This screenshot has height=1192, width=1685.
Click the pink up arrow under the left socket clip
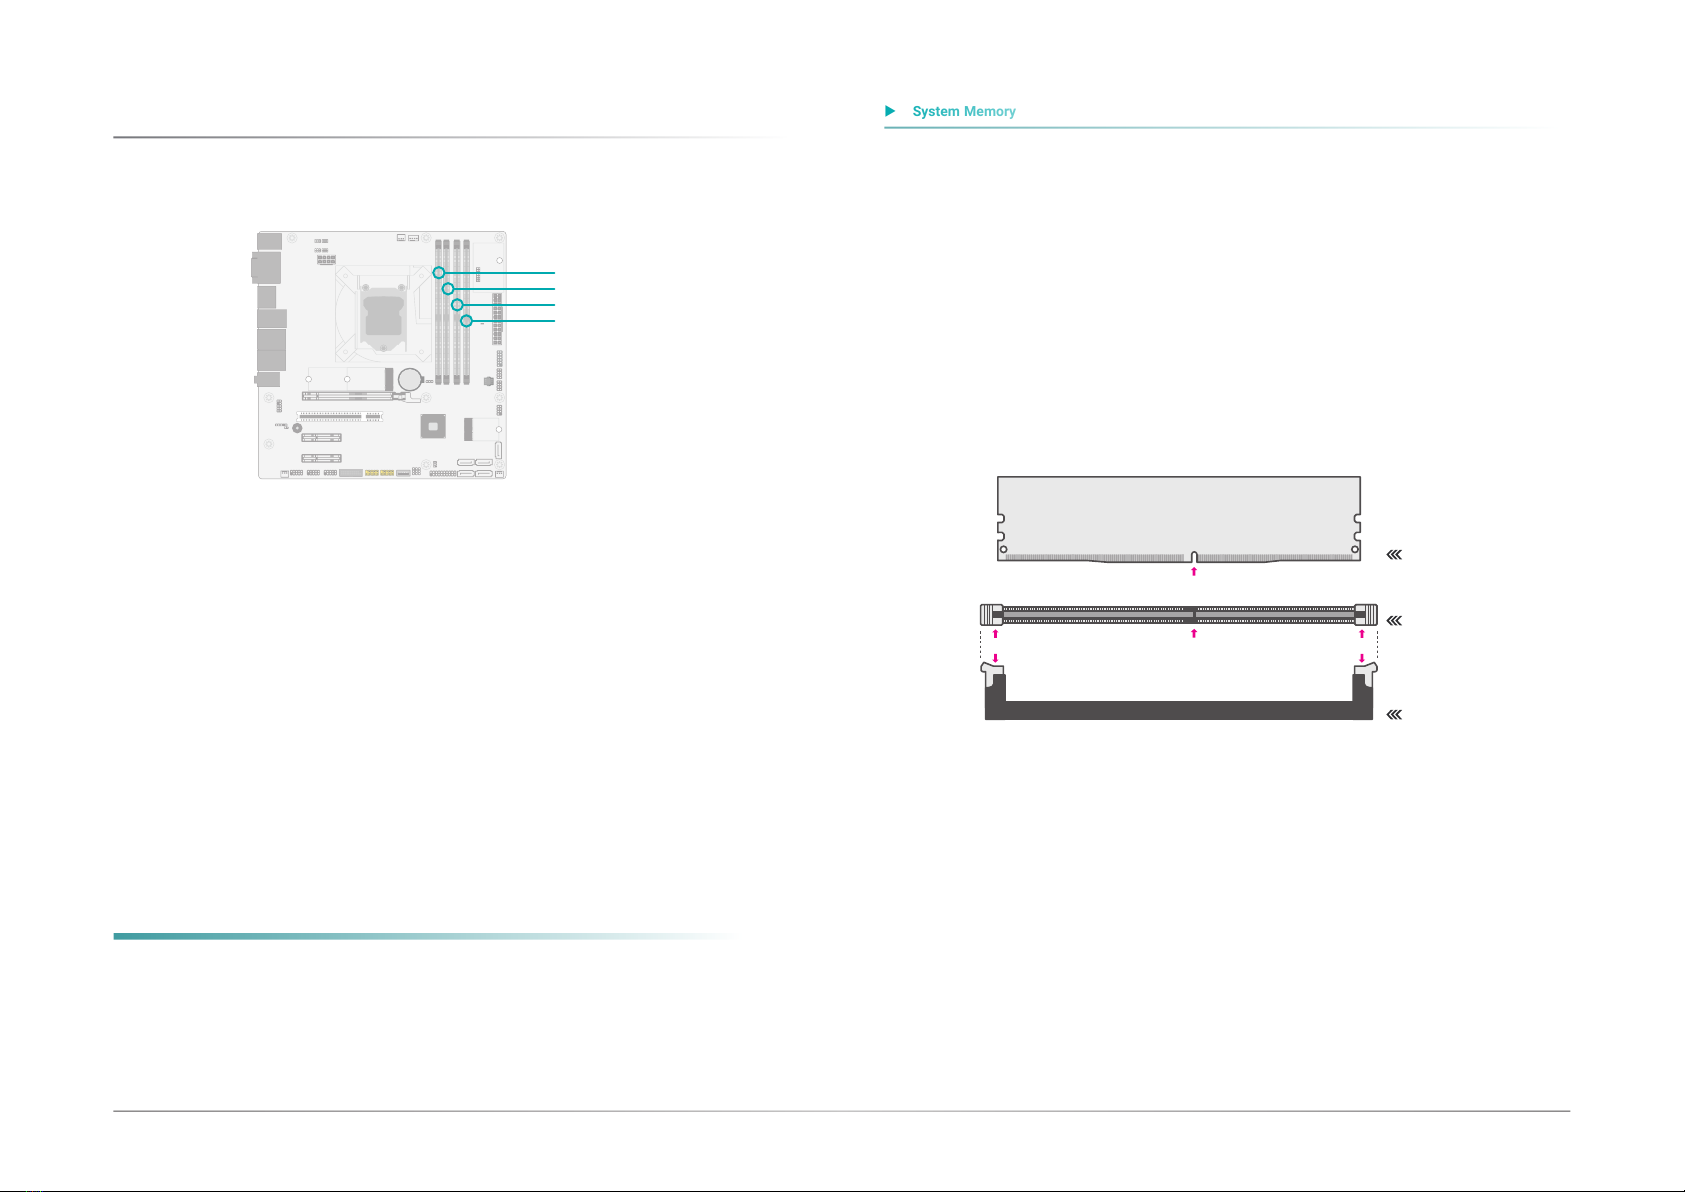995,633
